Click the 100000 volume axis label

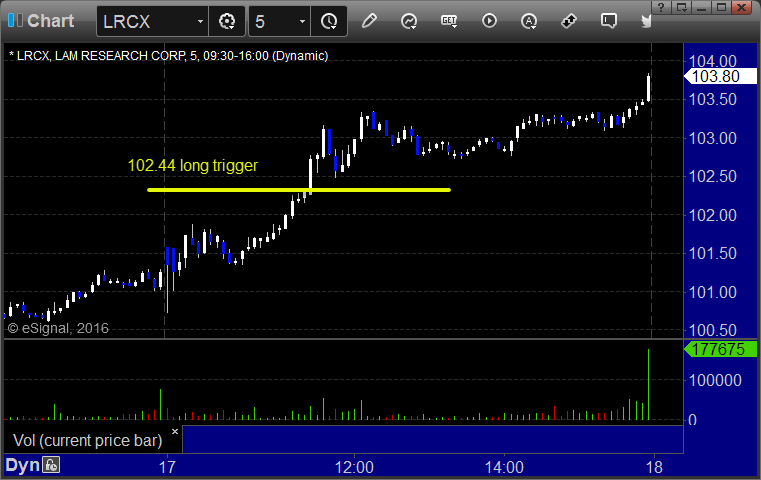(715, 380)
